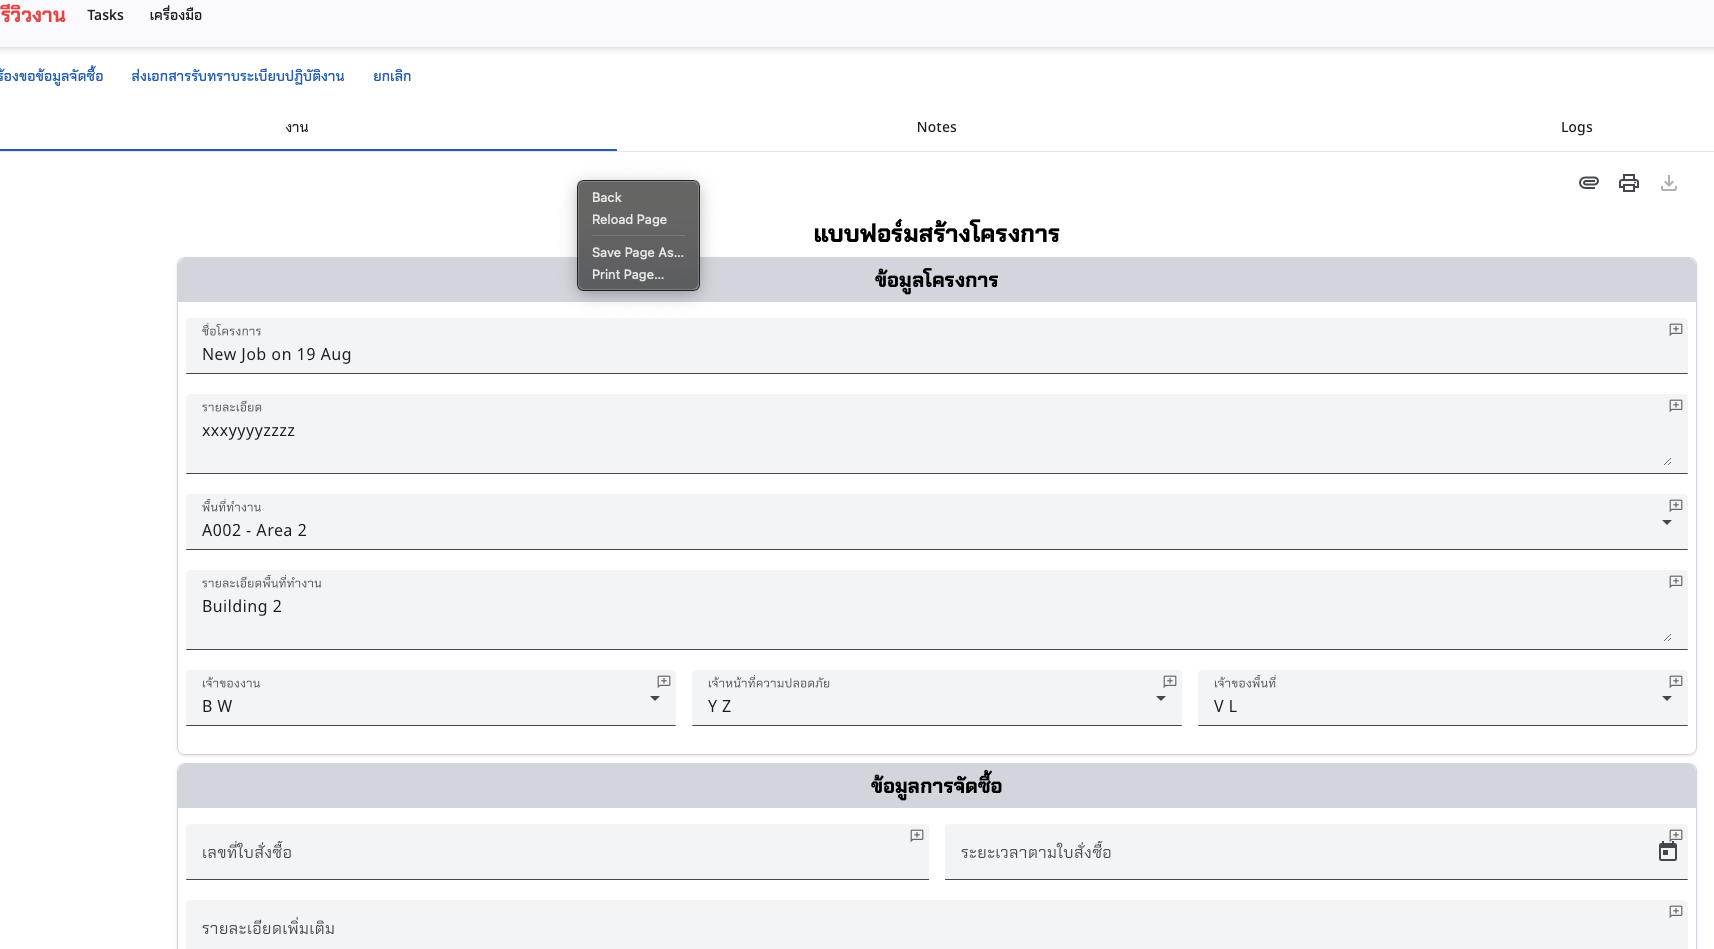Image resolution: width=1714 pixels, height=949 pixels.
Task: Switch to the Notes tab
Action: (x=936, y=127)
